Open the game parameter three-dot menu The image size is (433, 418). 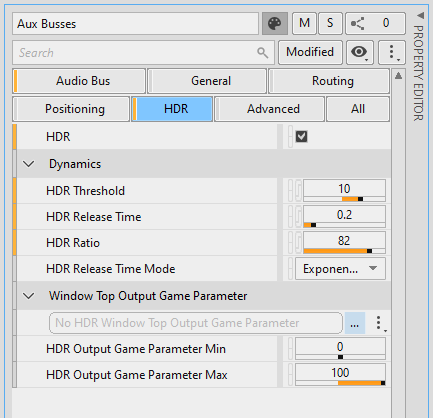coord(379,323)
